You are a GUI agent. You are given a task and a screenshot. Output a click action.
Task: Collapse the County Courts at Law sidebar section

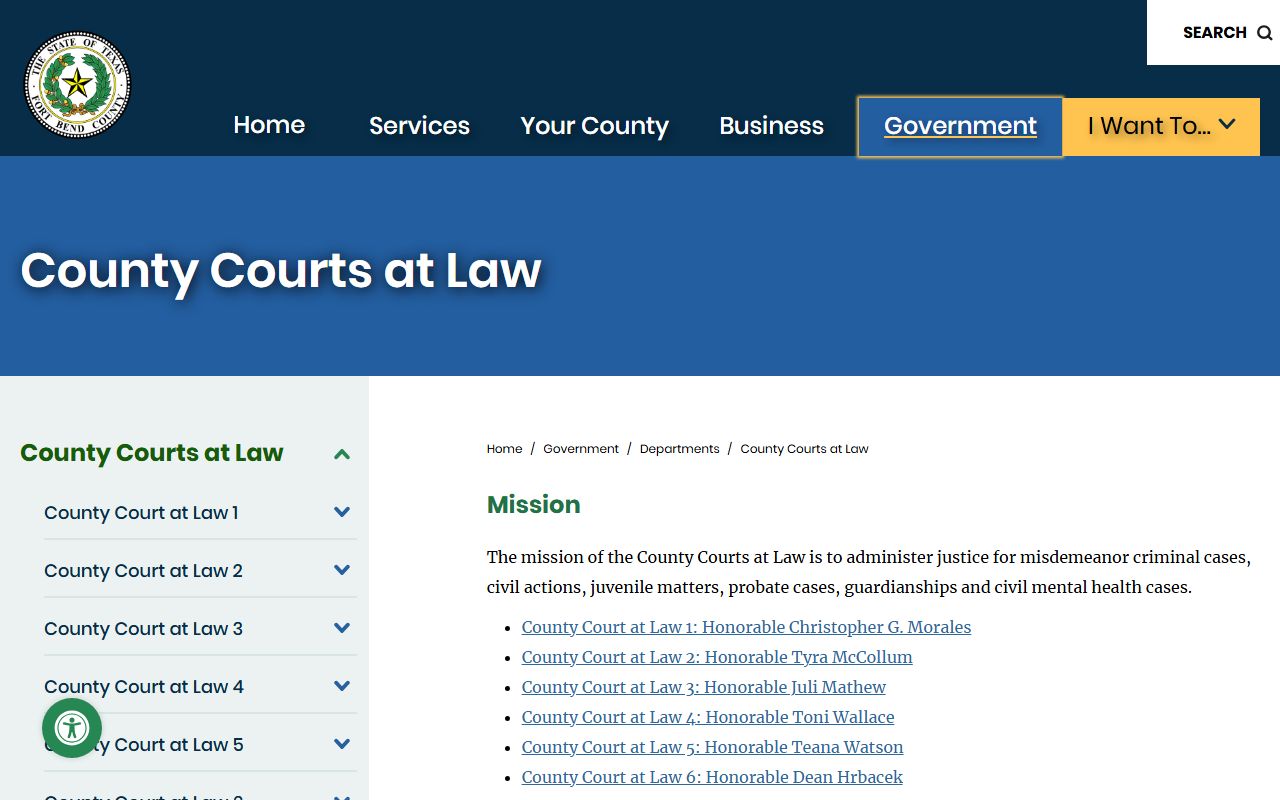(342, 454)
